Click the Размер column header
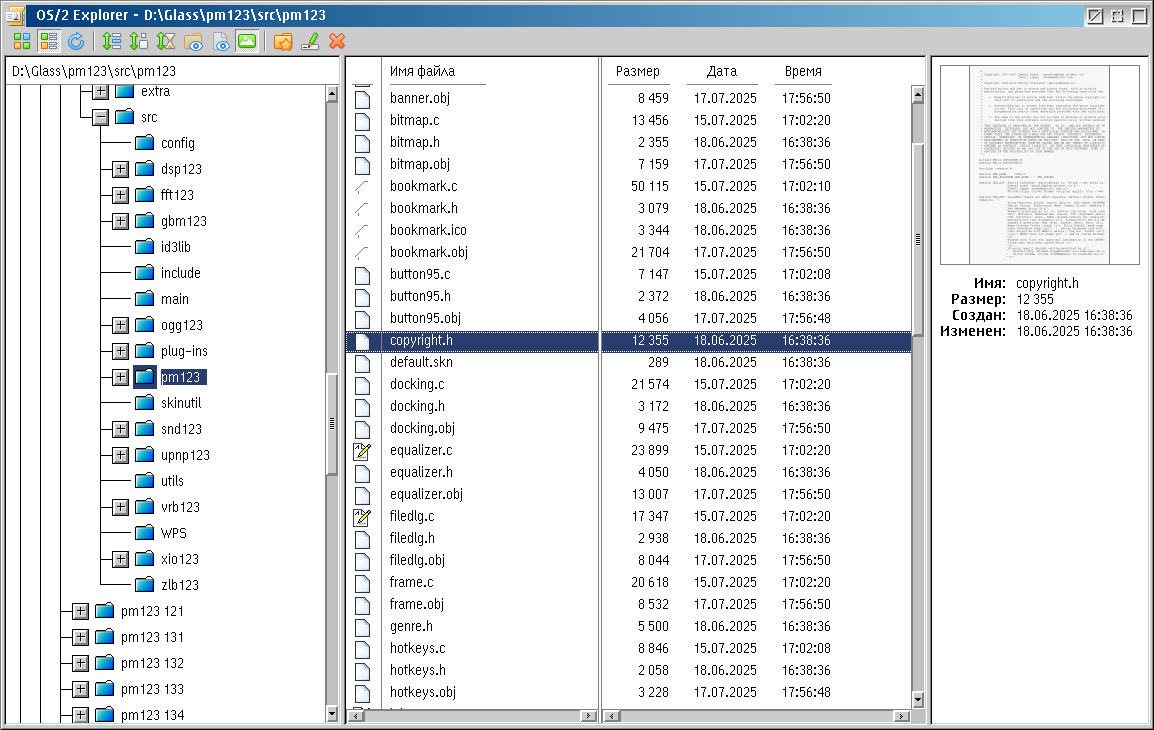1154x730 pixels. 637,71
